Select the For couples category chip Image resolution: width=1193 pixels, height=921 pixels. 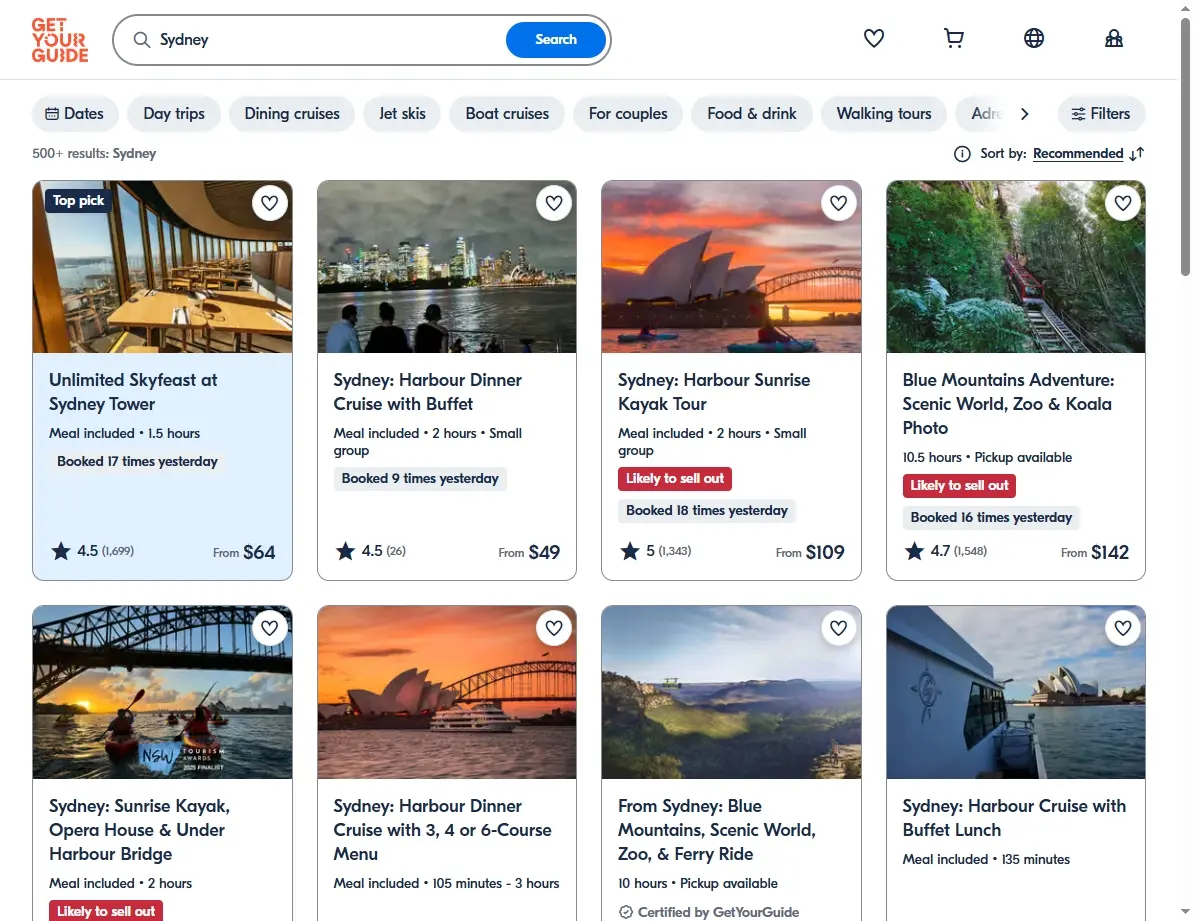(628, 114)
